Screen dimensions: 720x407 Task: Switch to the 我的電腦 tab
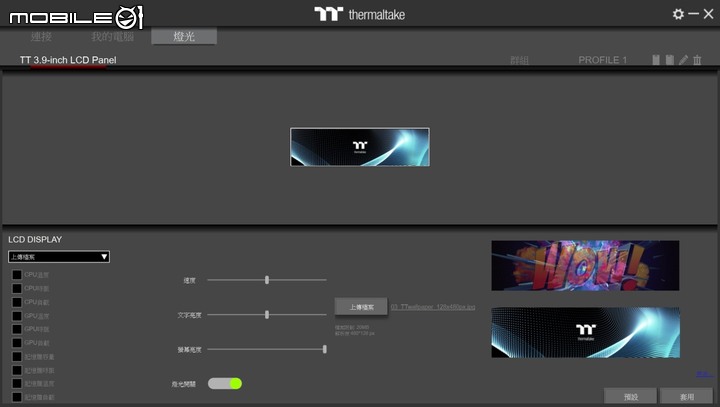(x=112, y=36)
